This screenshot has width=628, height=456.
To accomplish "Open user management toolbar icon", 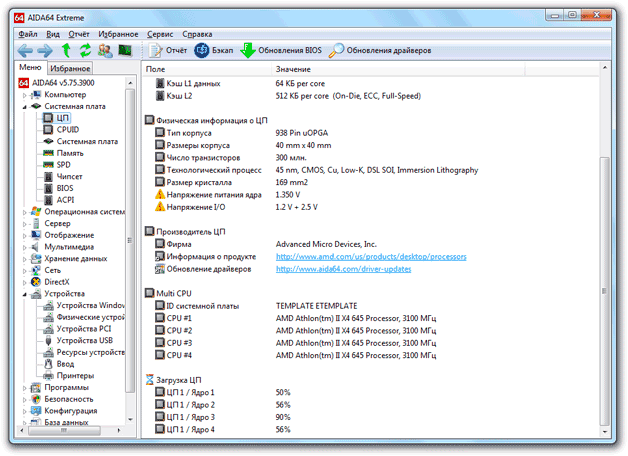I will click(105, 50).
